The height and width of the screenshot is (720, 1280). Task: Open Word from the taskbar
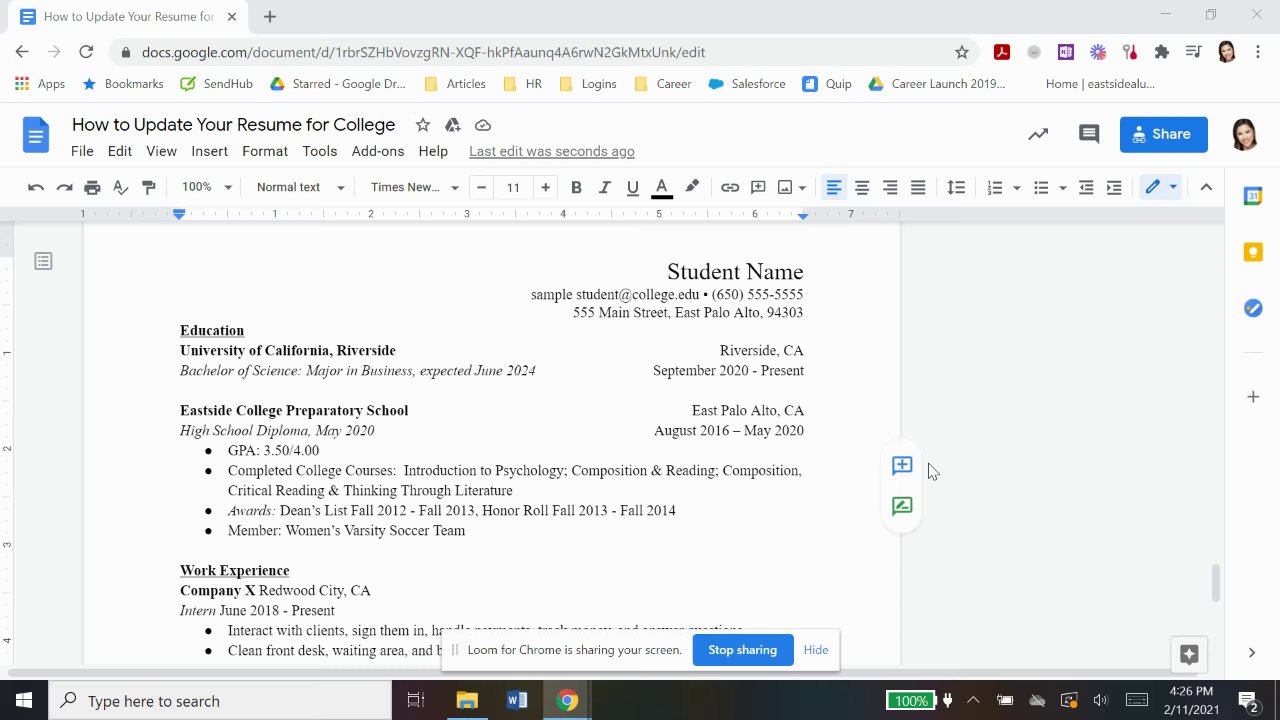[x=517, y=701]
